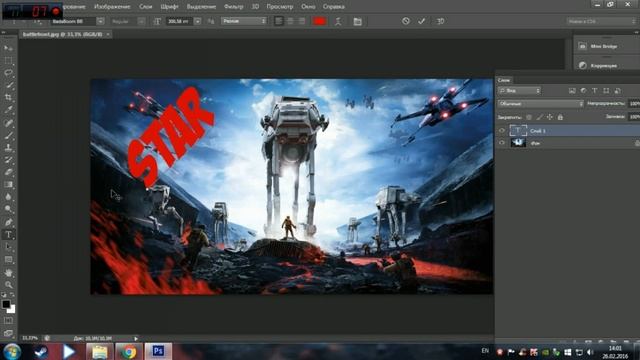Cancel current text edits
640x360 pixels.
coord(405,21)
